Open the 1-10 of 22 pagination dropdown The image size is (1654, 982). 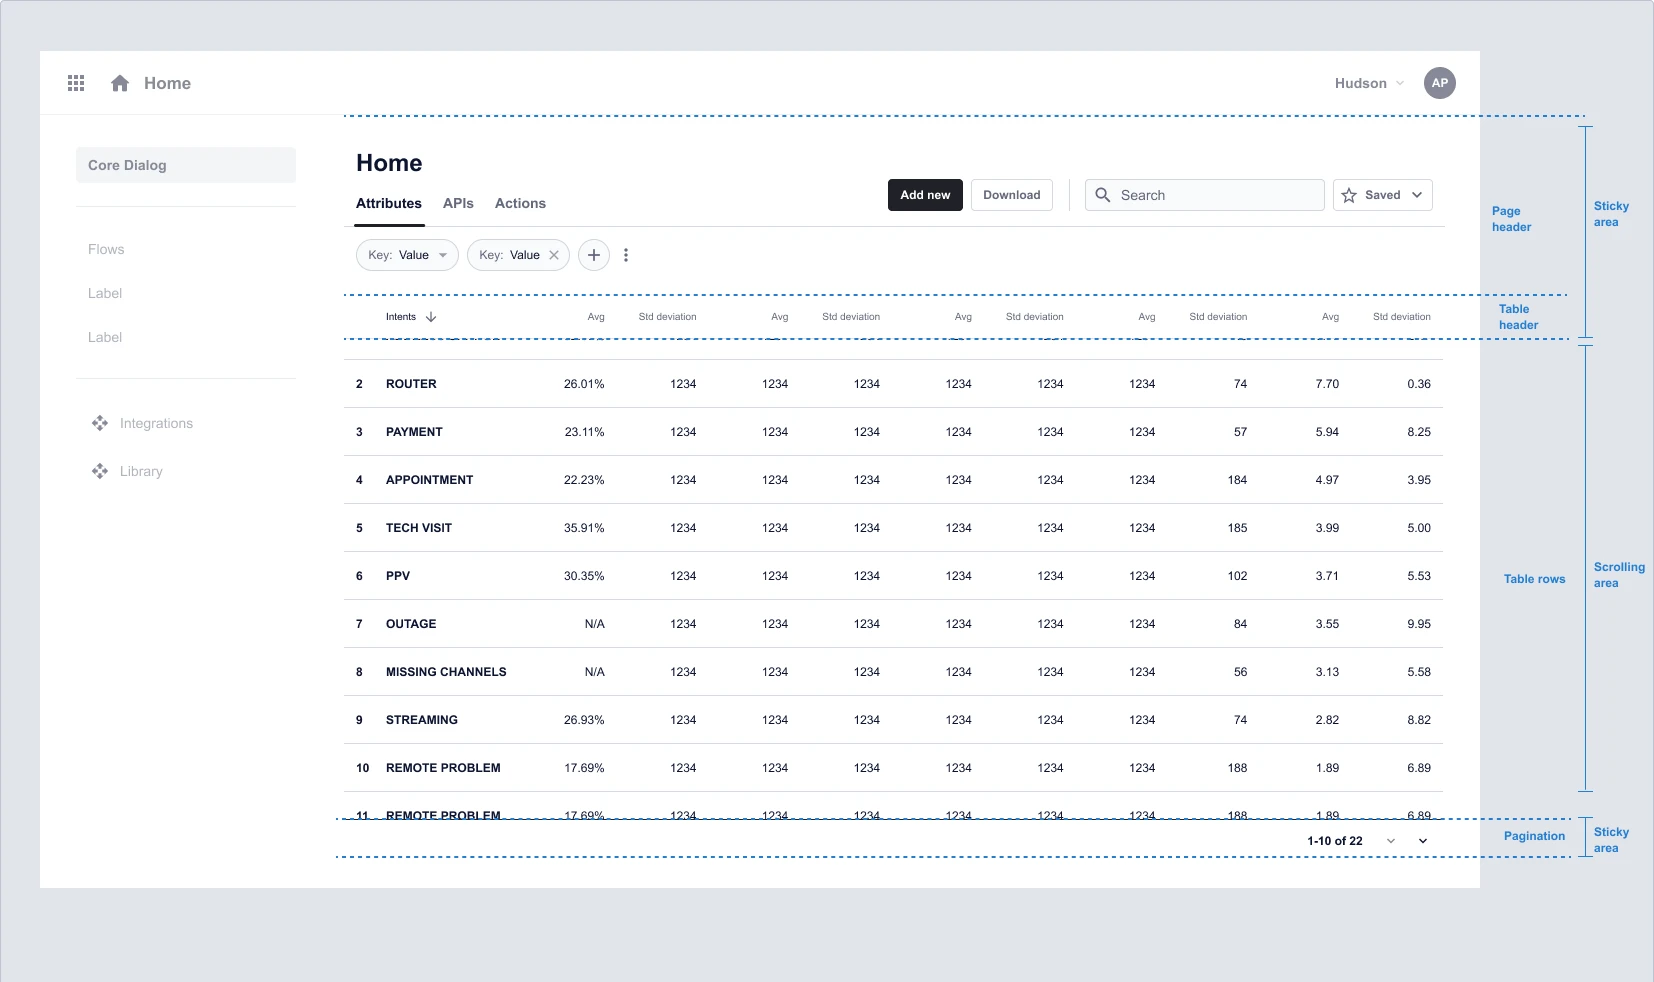[1390, 841]
